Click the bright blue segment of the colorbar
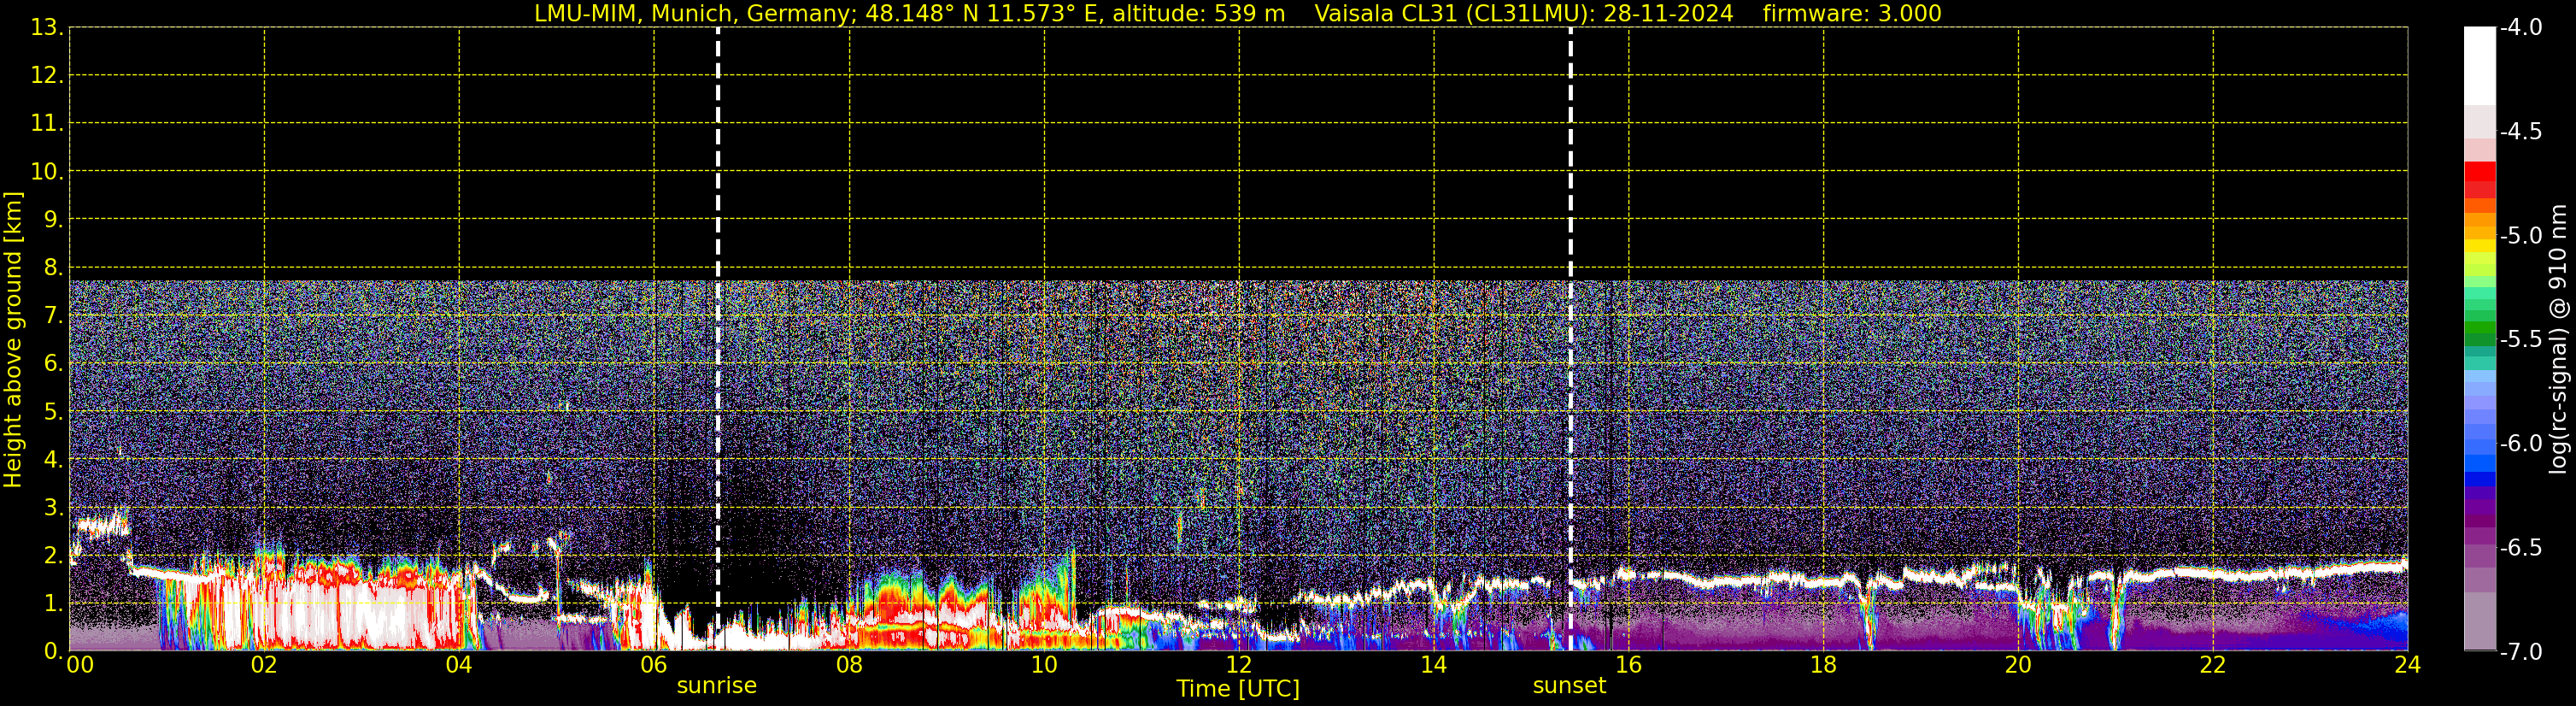This screenshot has width=2576, height=706. pyautogui.click(x=2480, y=463)
